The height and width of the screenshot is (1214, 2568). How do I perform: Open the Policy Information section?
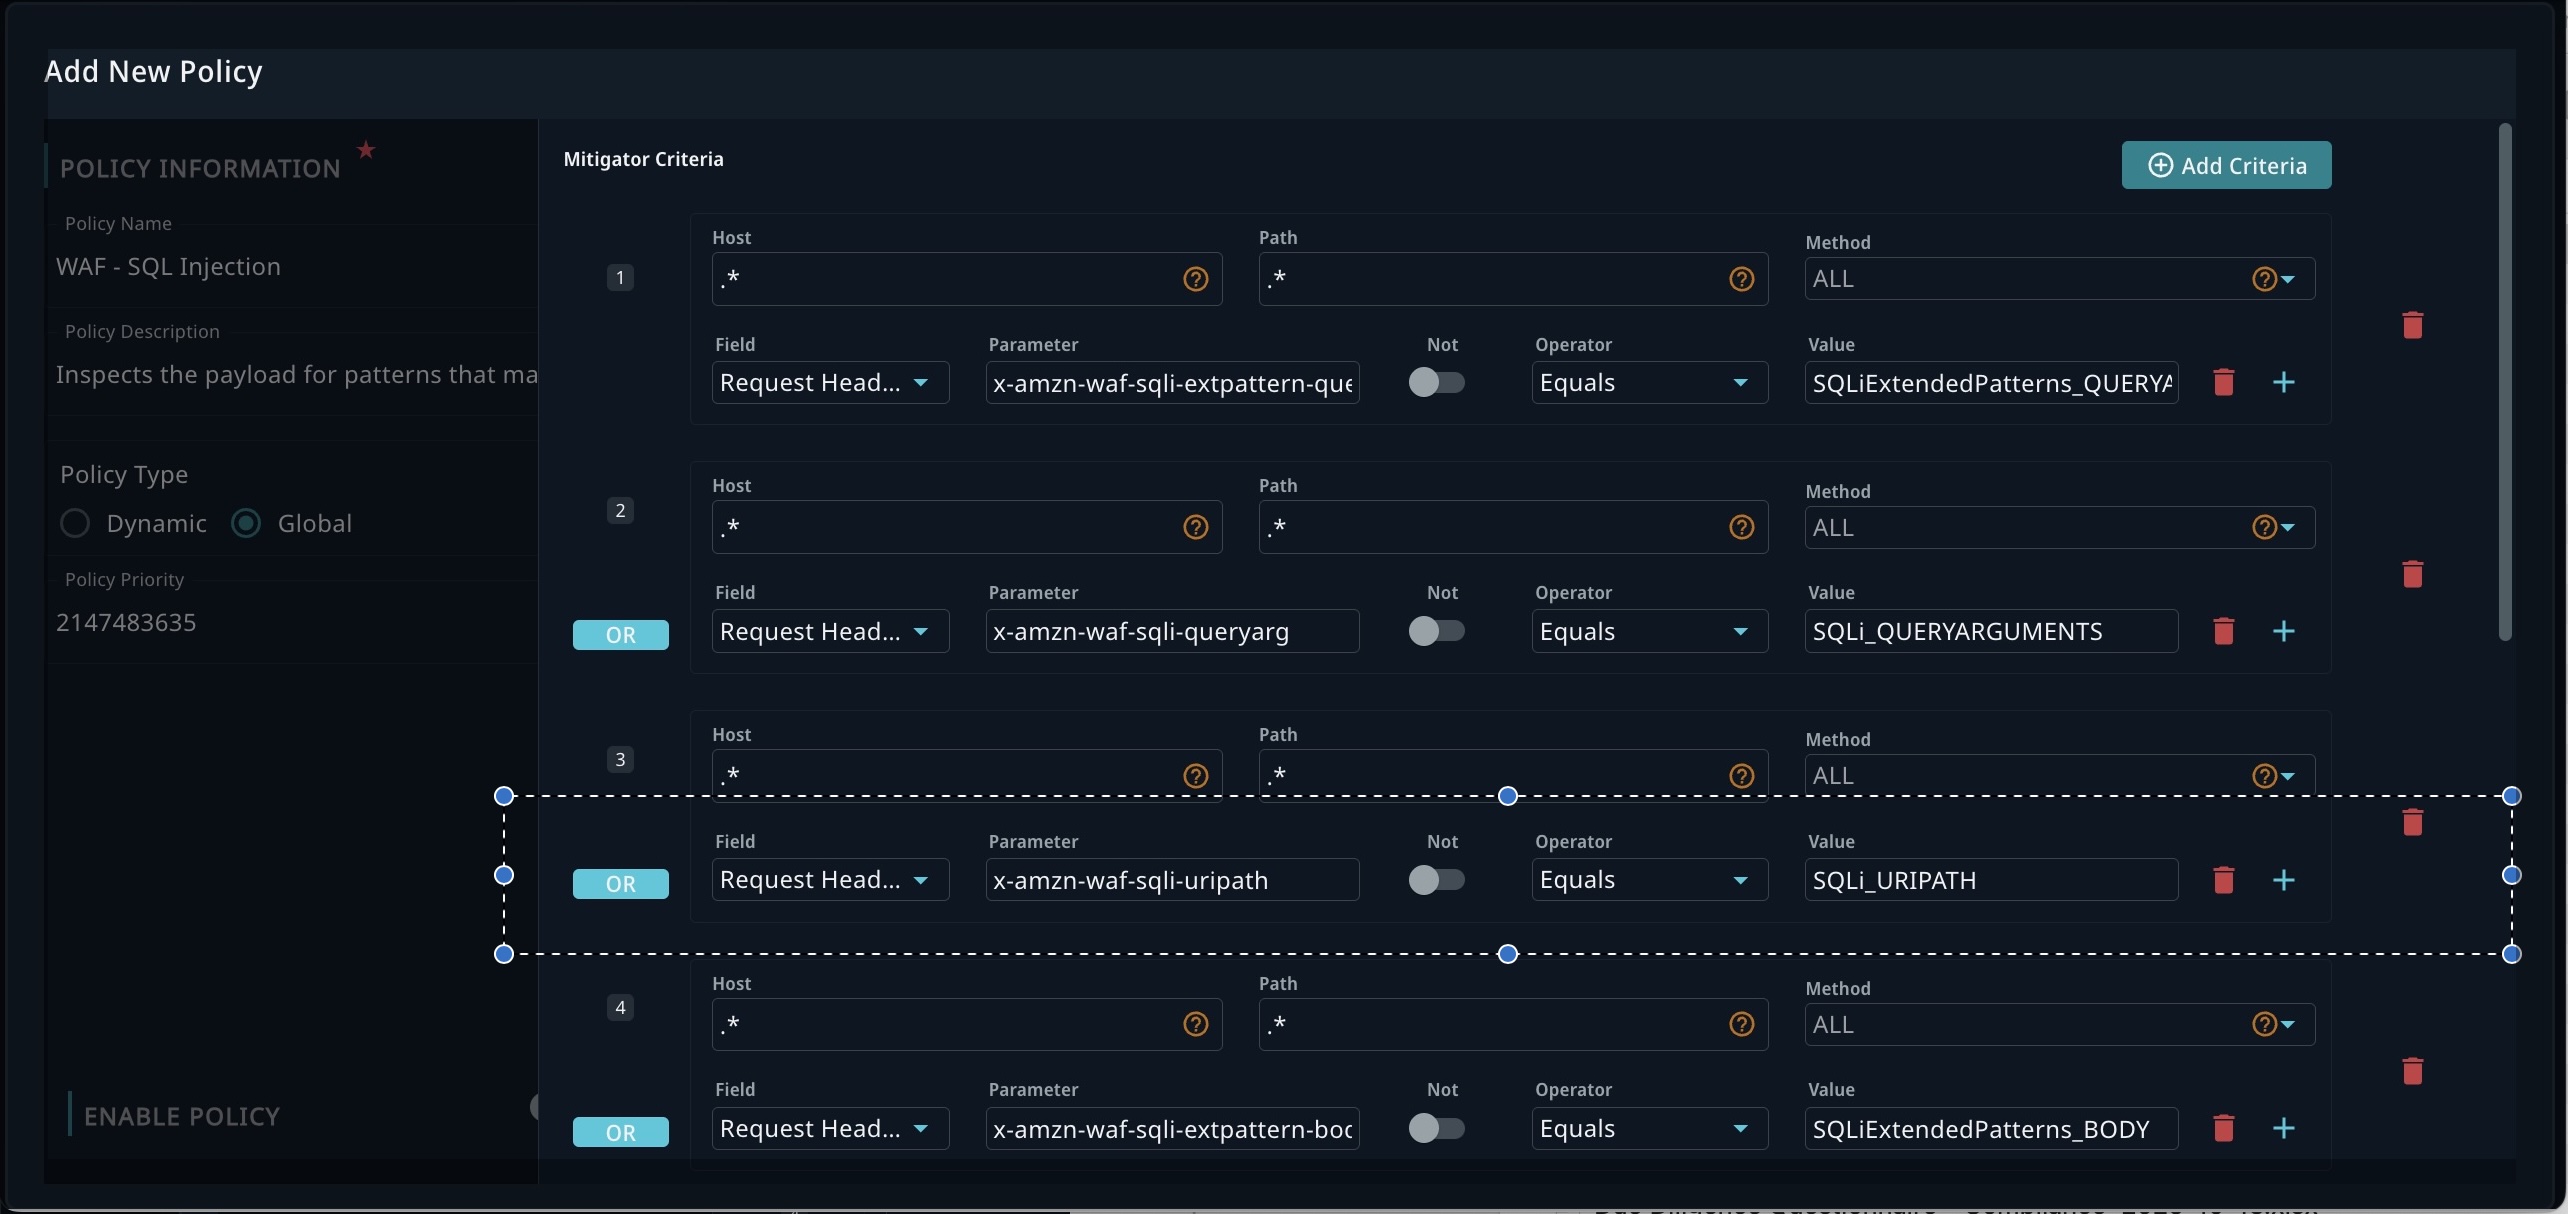point(200,168)
